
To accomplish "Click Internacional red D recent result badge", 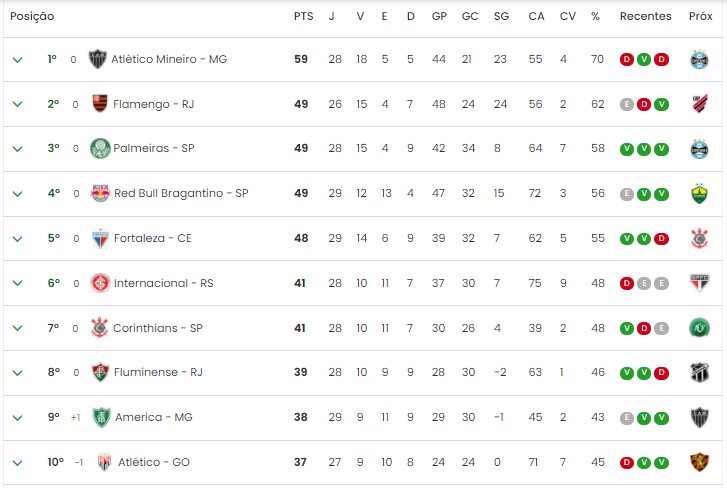I will (x=626, y=284).
